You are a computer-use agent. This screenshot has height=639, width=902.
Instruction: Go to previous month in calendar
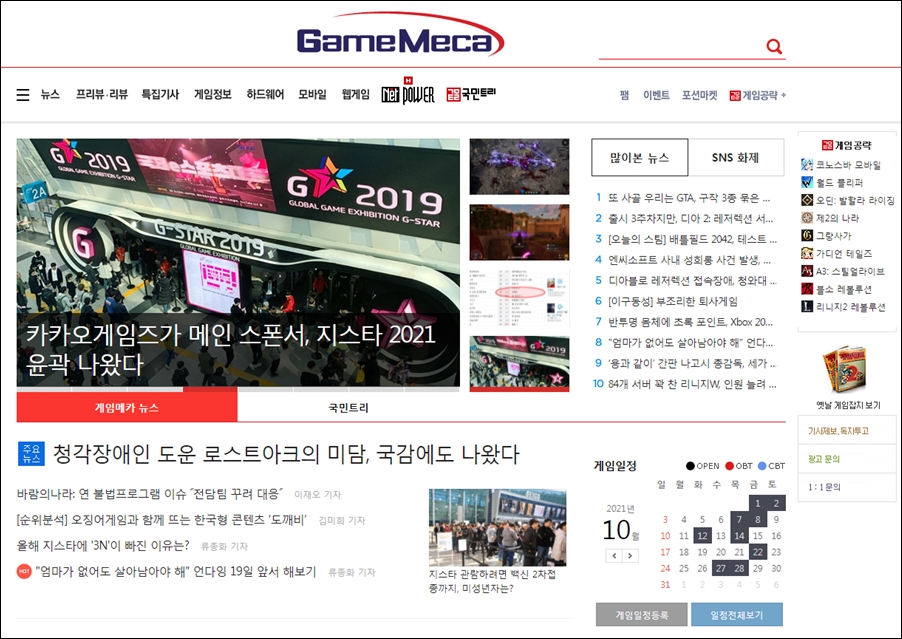click(614, 556)
